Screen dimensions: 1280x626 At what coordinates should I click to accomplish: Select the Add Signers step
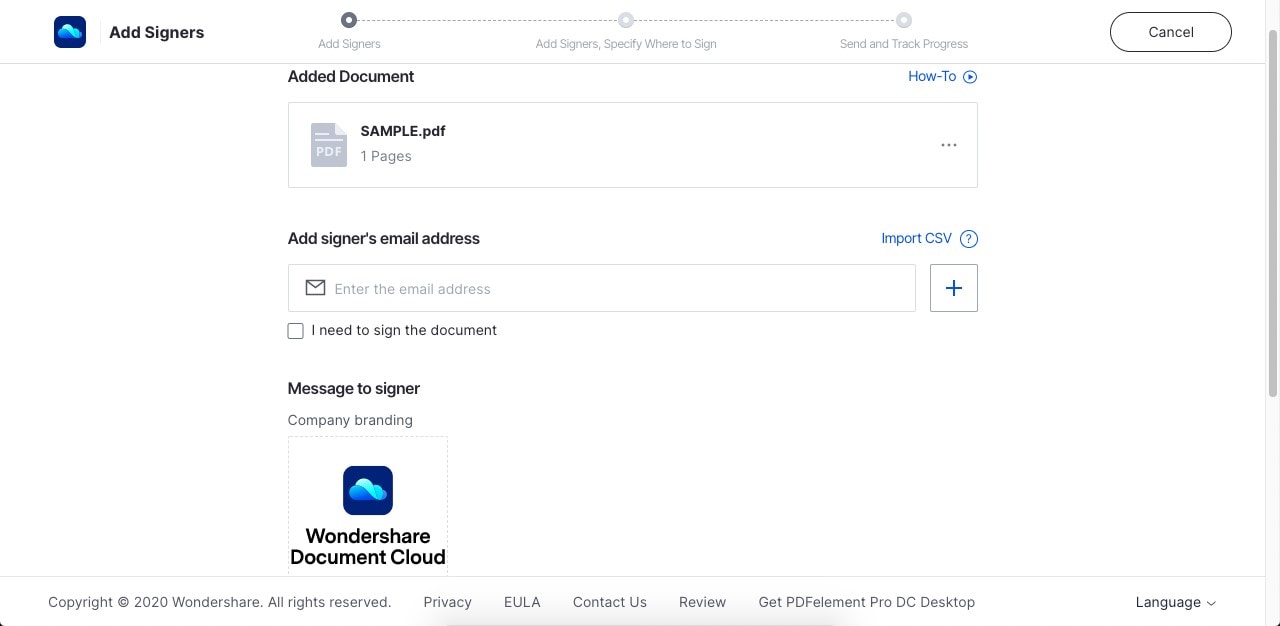[349, 20]
